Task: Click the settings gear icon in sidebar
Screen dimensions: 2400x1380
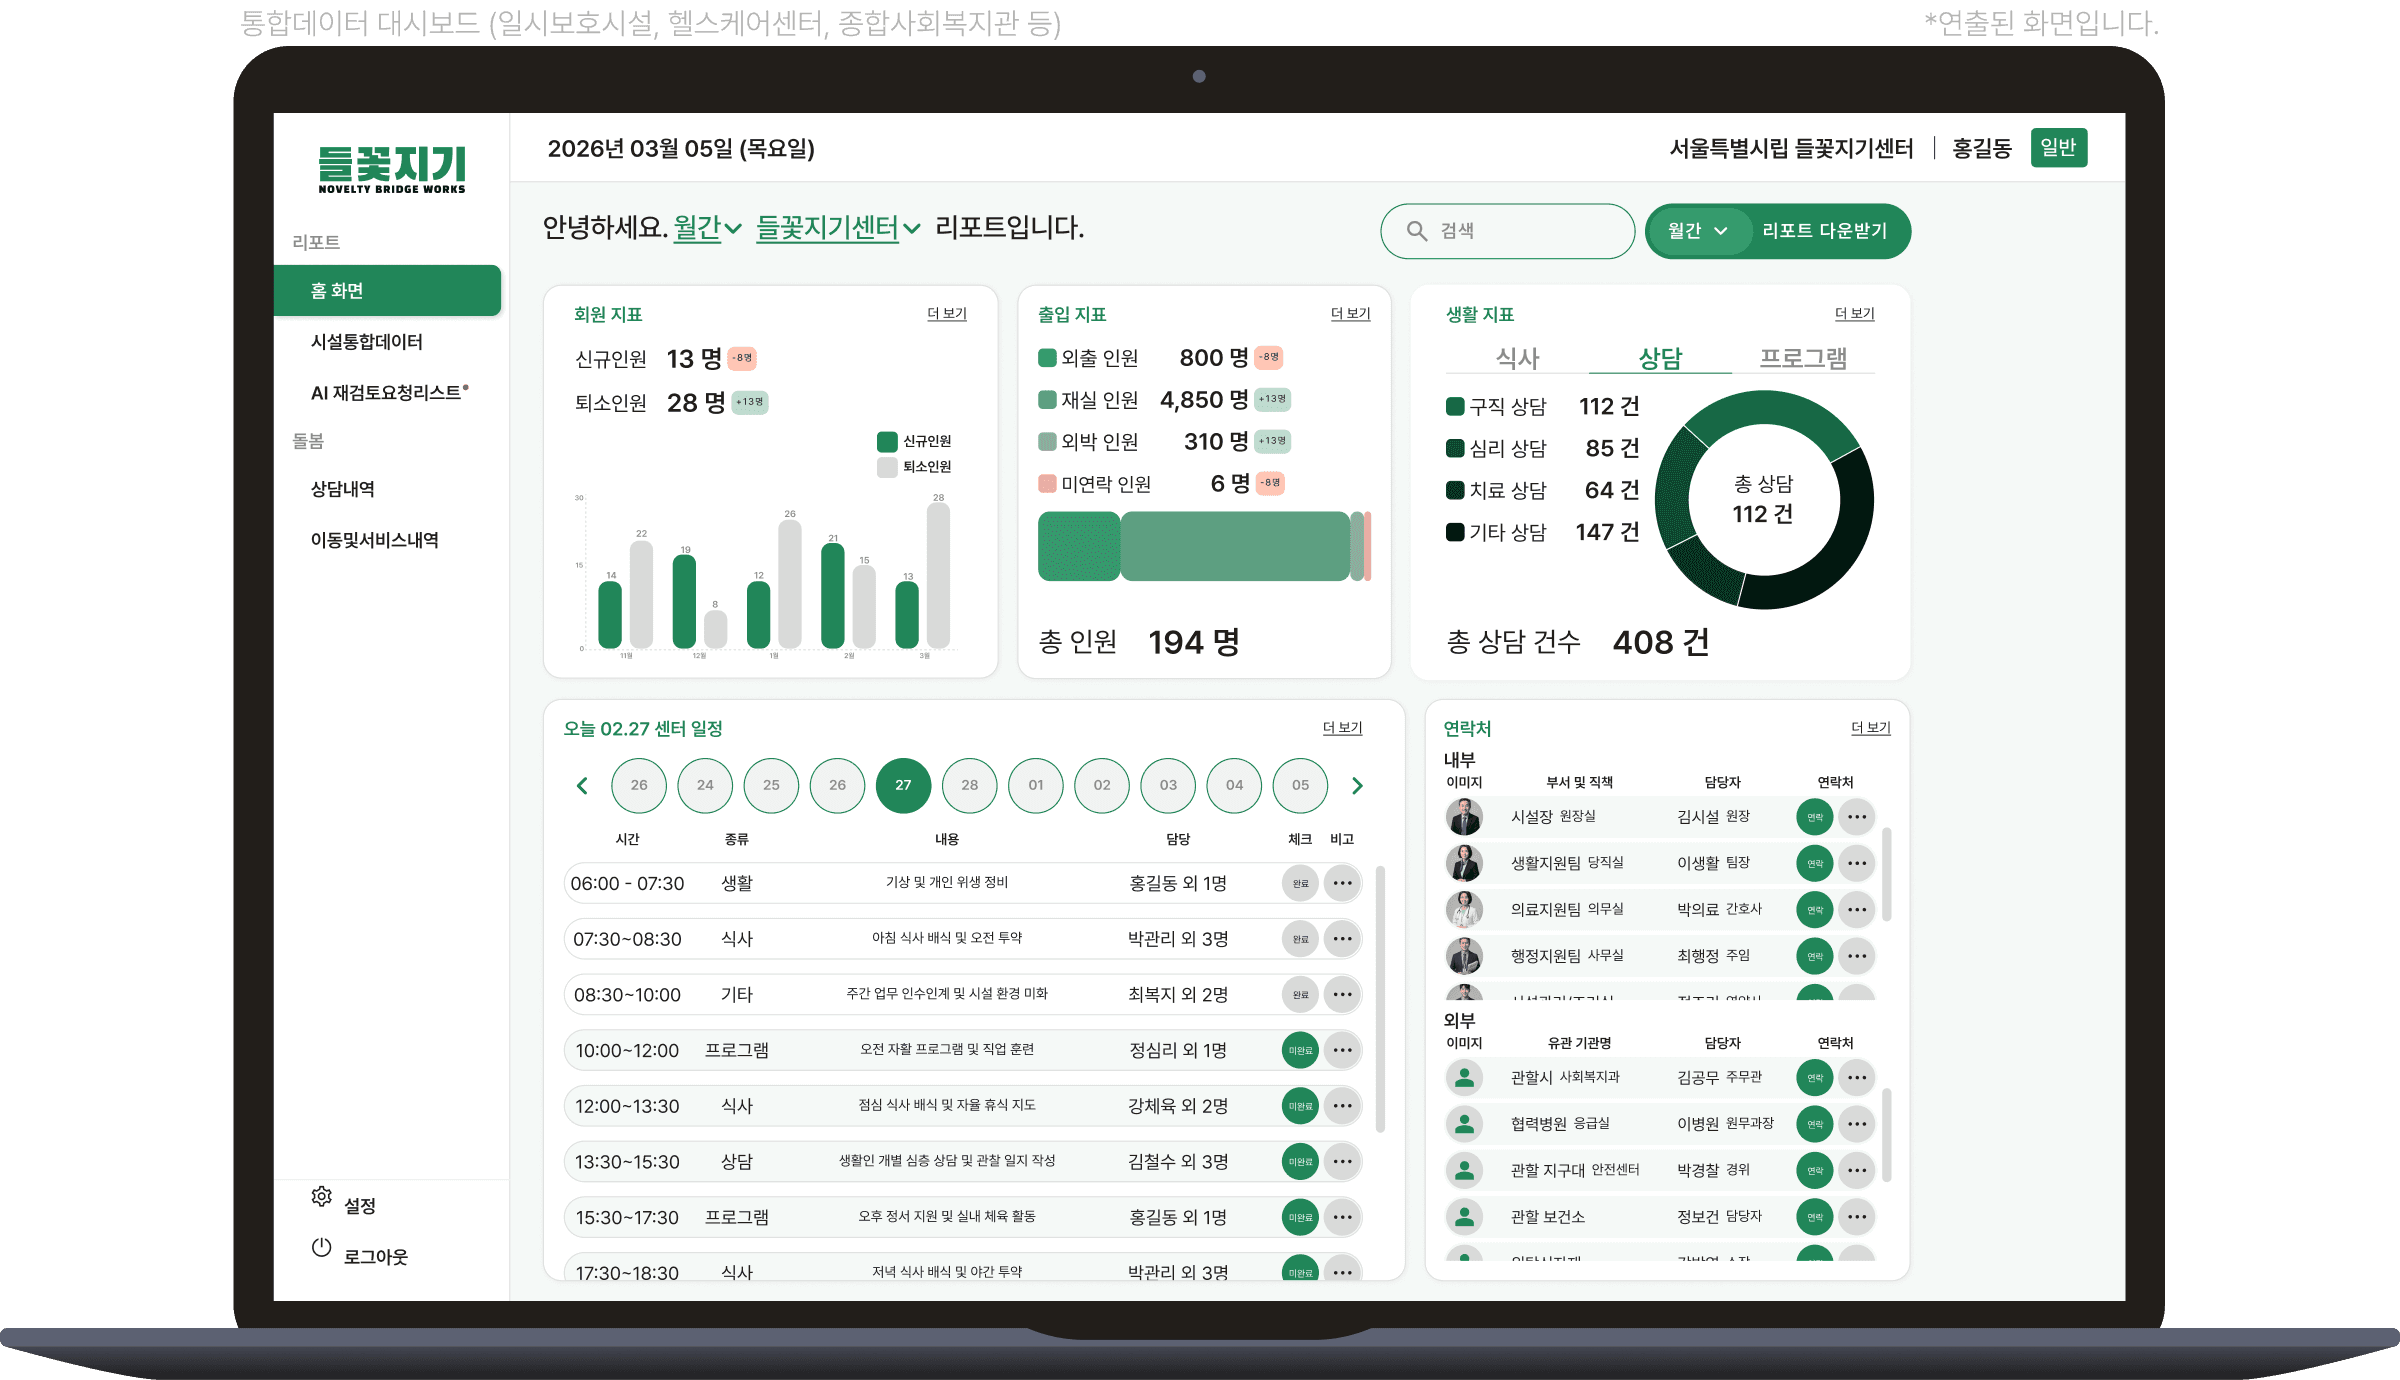Action: coord(321,1196)
